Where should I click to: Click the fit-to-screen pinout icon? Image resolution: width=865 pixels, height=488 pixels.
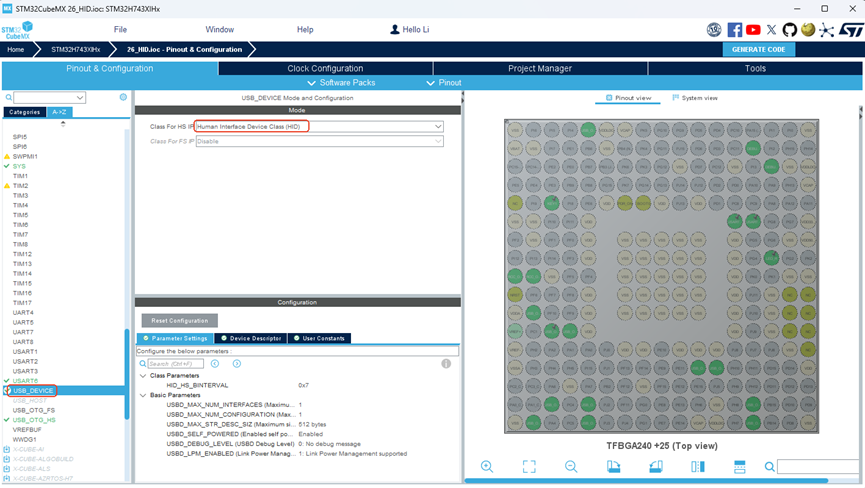529,466
